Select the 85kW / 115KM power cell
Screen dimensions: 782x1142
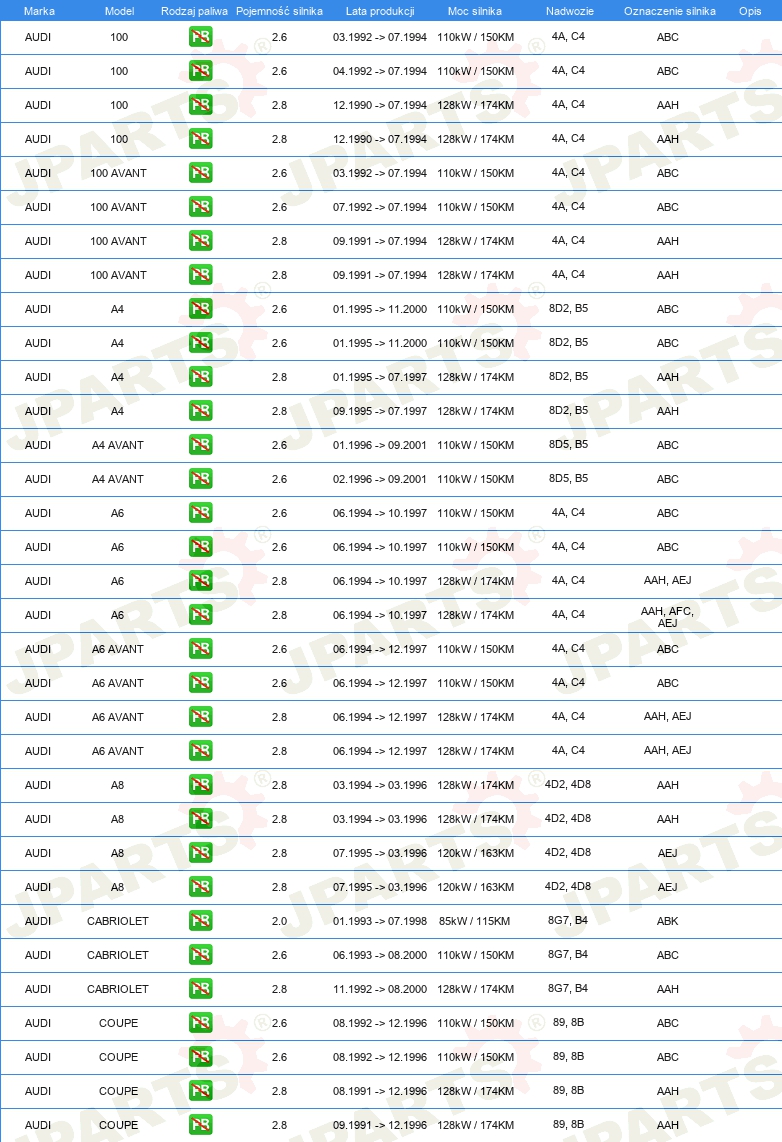475,921
